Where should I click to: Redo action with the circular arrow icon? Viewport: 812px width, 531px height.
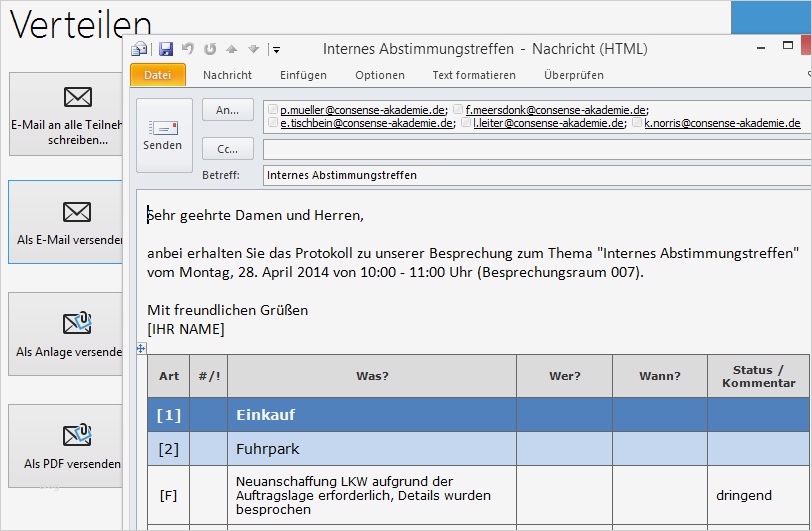point(210,49)
